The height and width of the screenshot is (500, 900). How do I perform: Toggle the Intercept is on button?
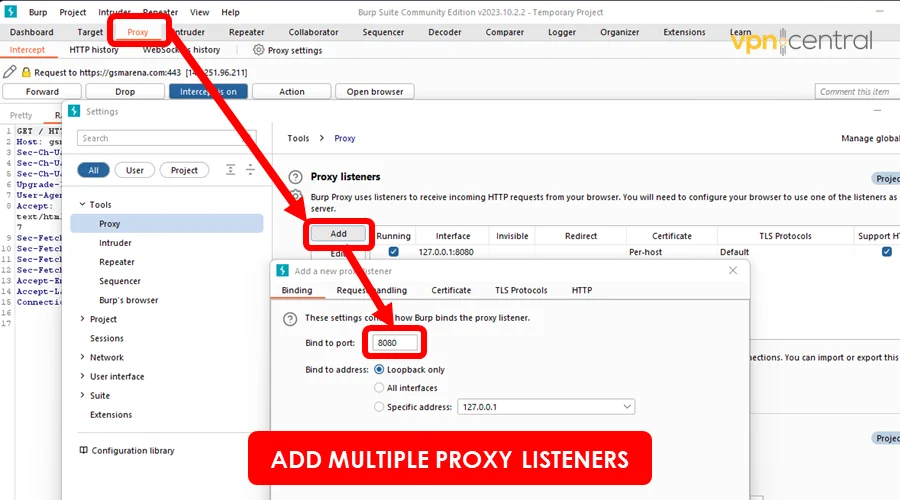pyautogui.click(x=208, y=91)
